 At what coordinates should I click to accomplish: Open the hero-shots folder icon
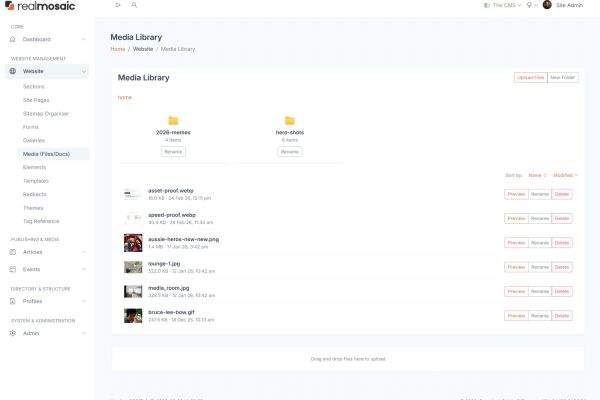[289, 120]
